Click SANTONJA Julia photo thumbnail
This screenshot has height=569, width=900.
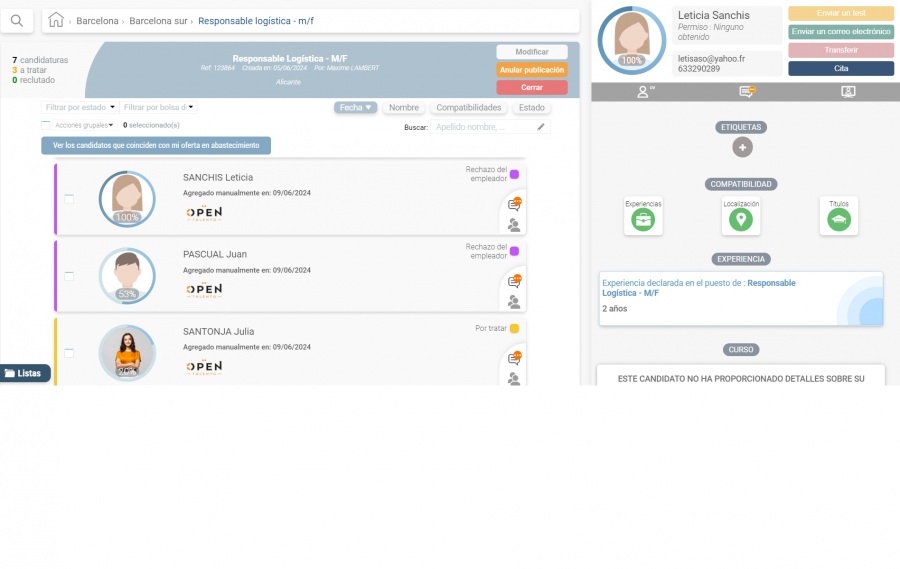click(x=127, y=353)
